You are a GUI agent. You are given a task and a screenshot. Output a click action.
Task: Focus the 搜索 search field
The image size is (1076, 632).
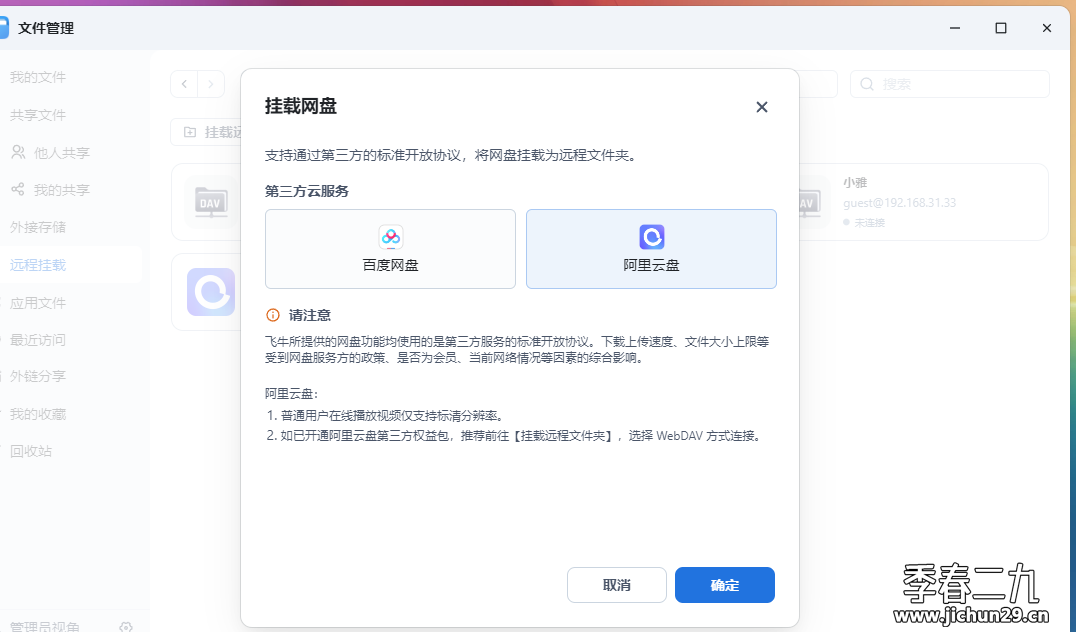coord(950,84)
